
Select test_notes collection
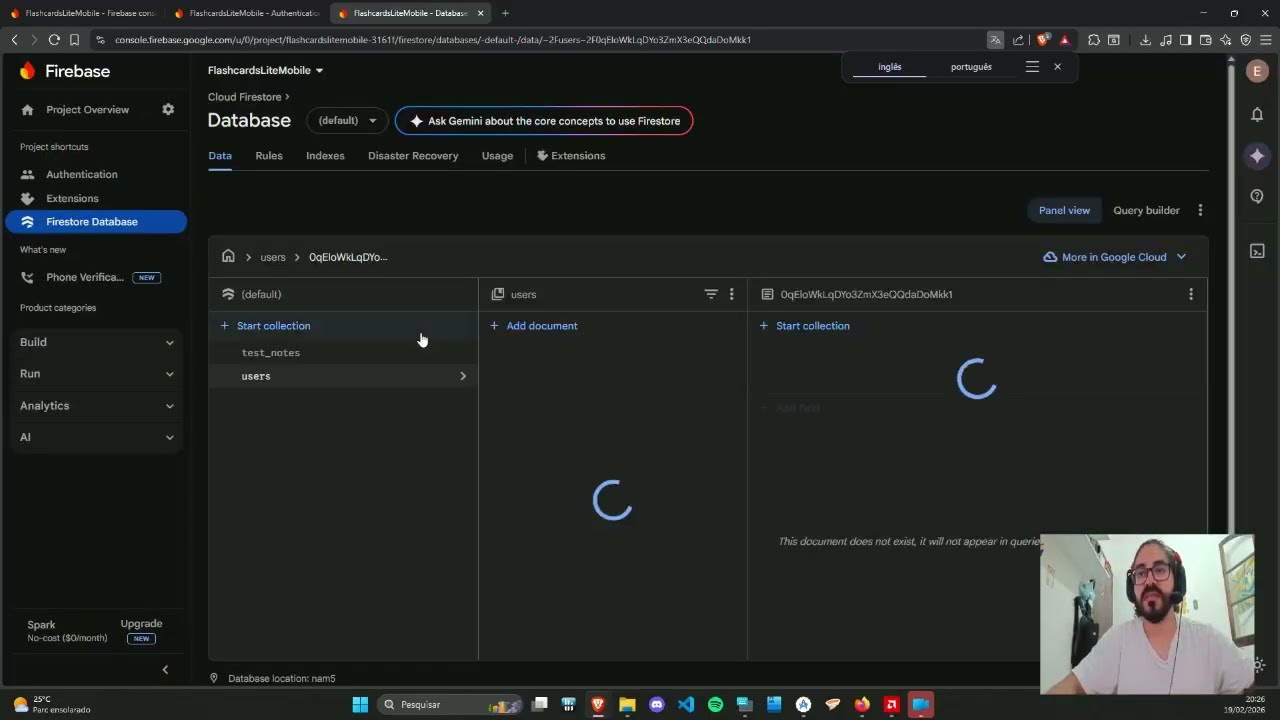click(270, 353)
